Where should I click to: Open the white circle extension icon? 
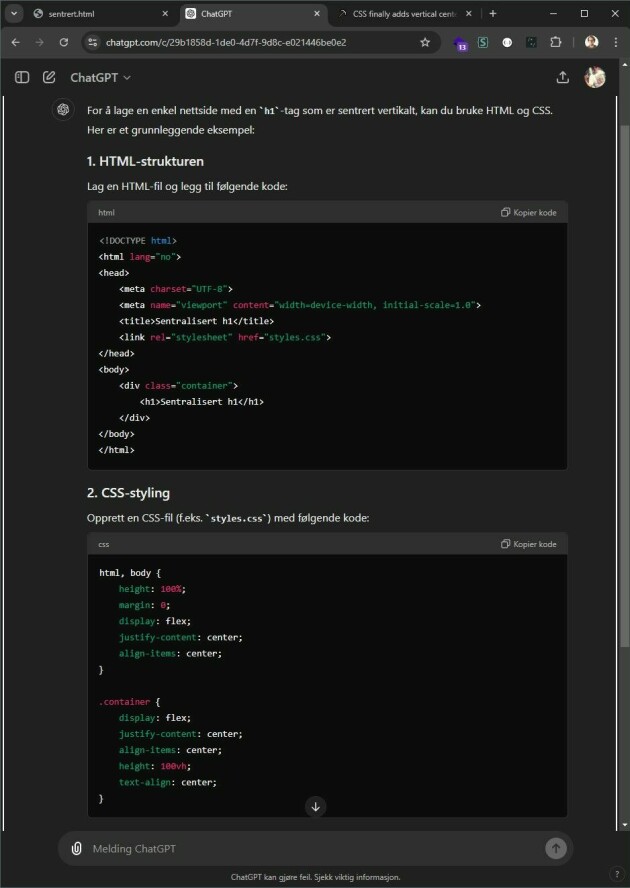507,42
